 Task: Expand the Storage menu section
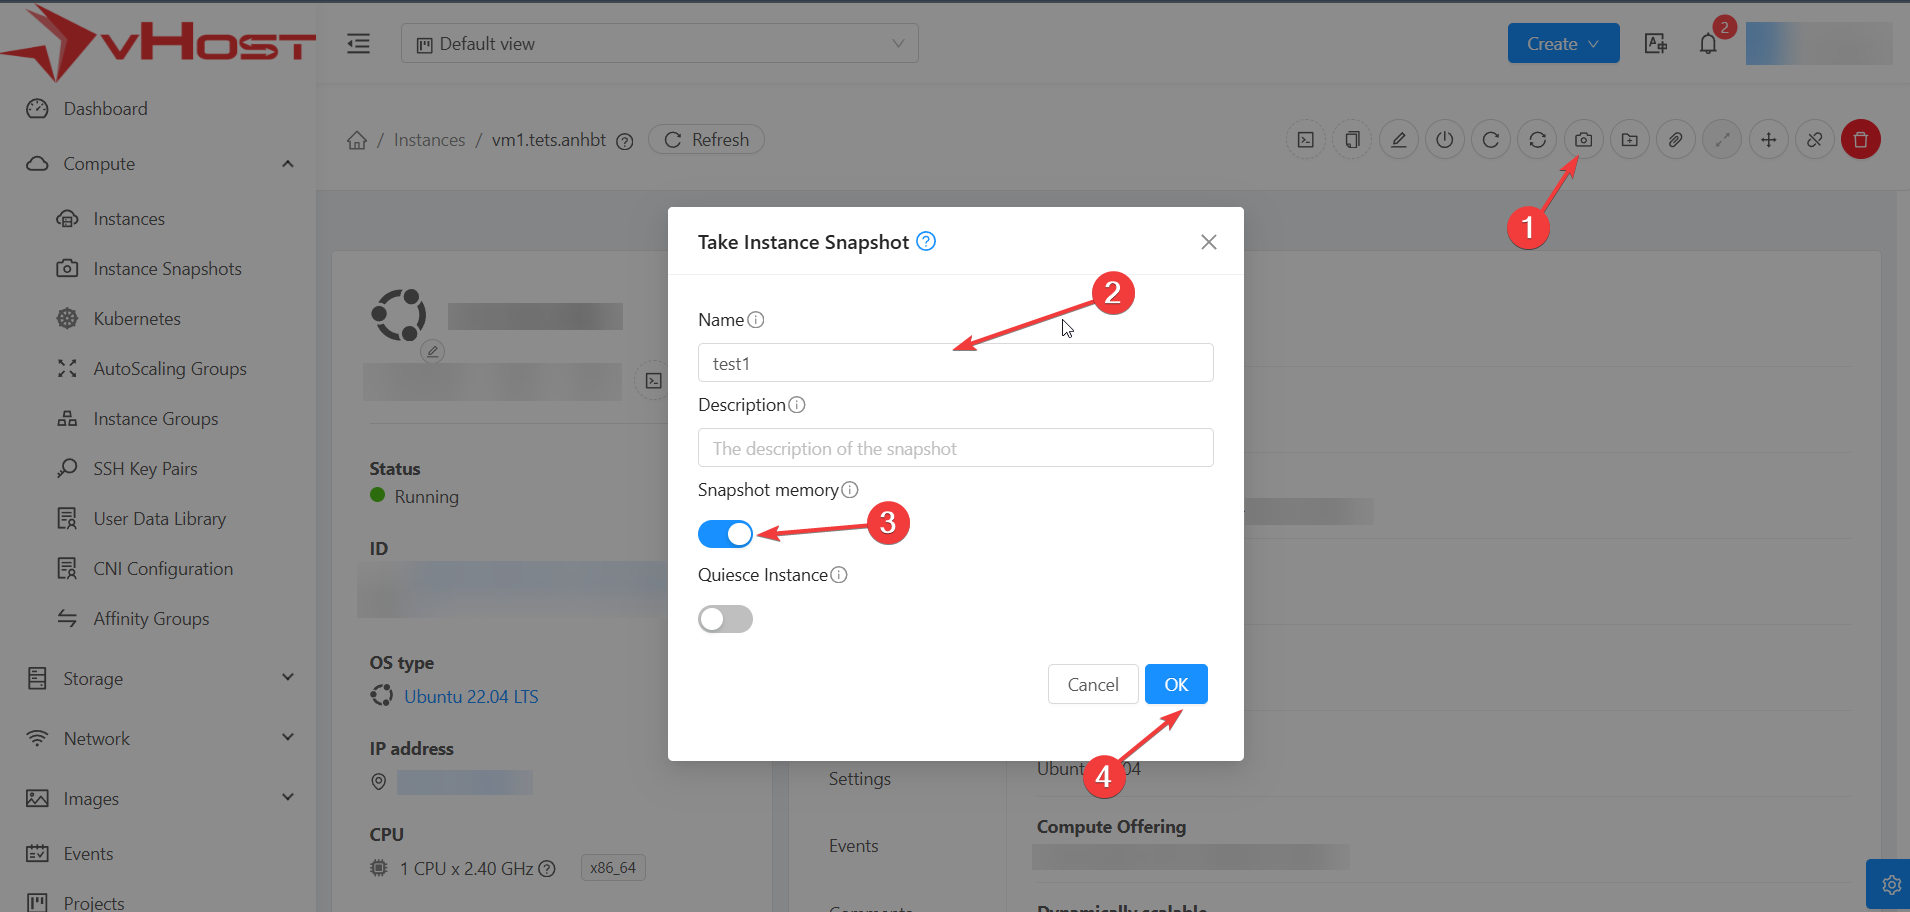[x=160, y=679]
